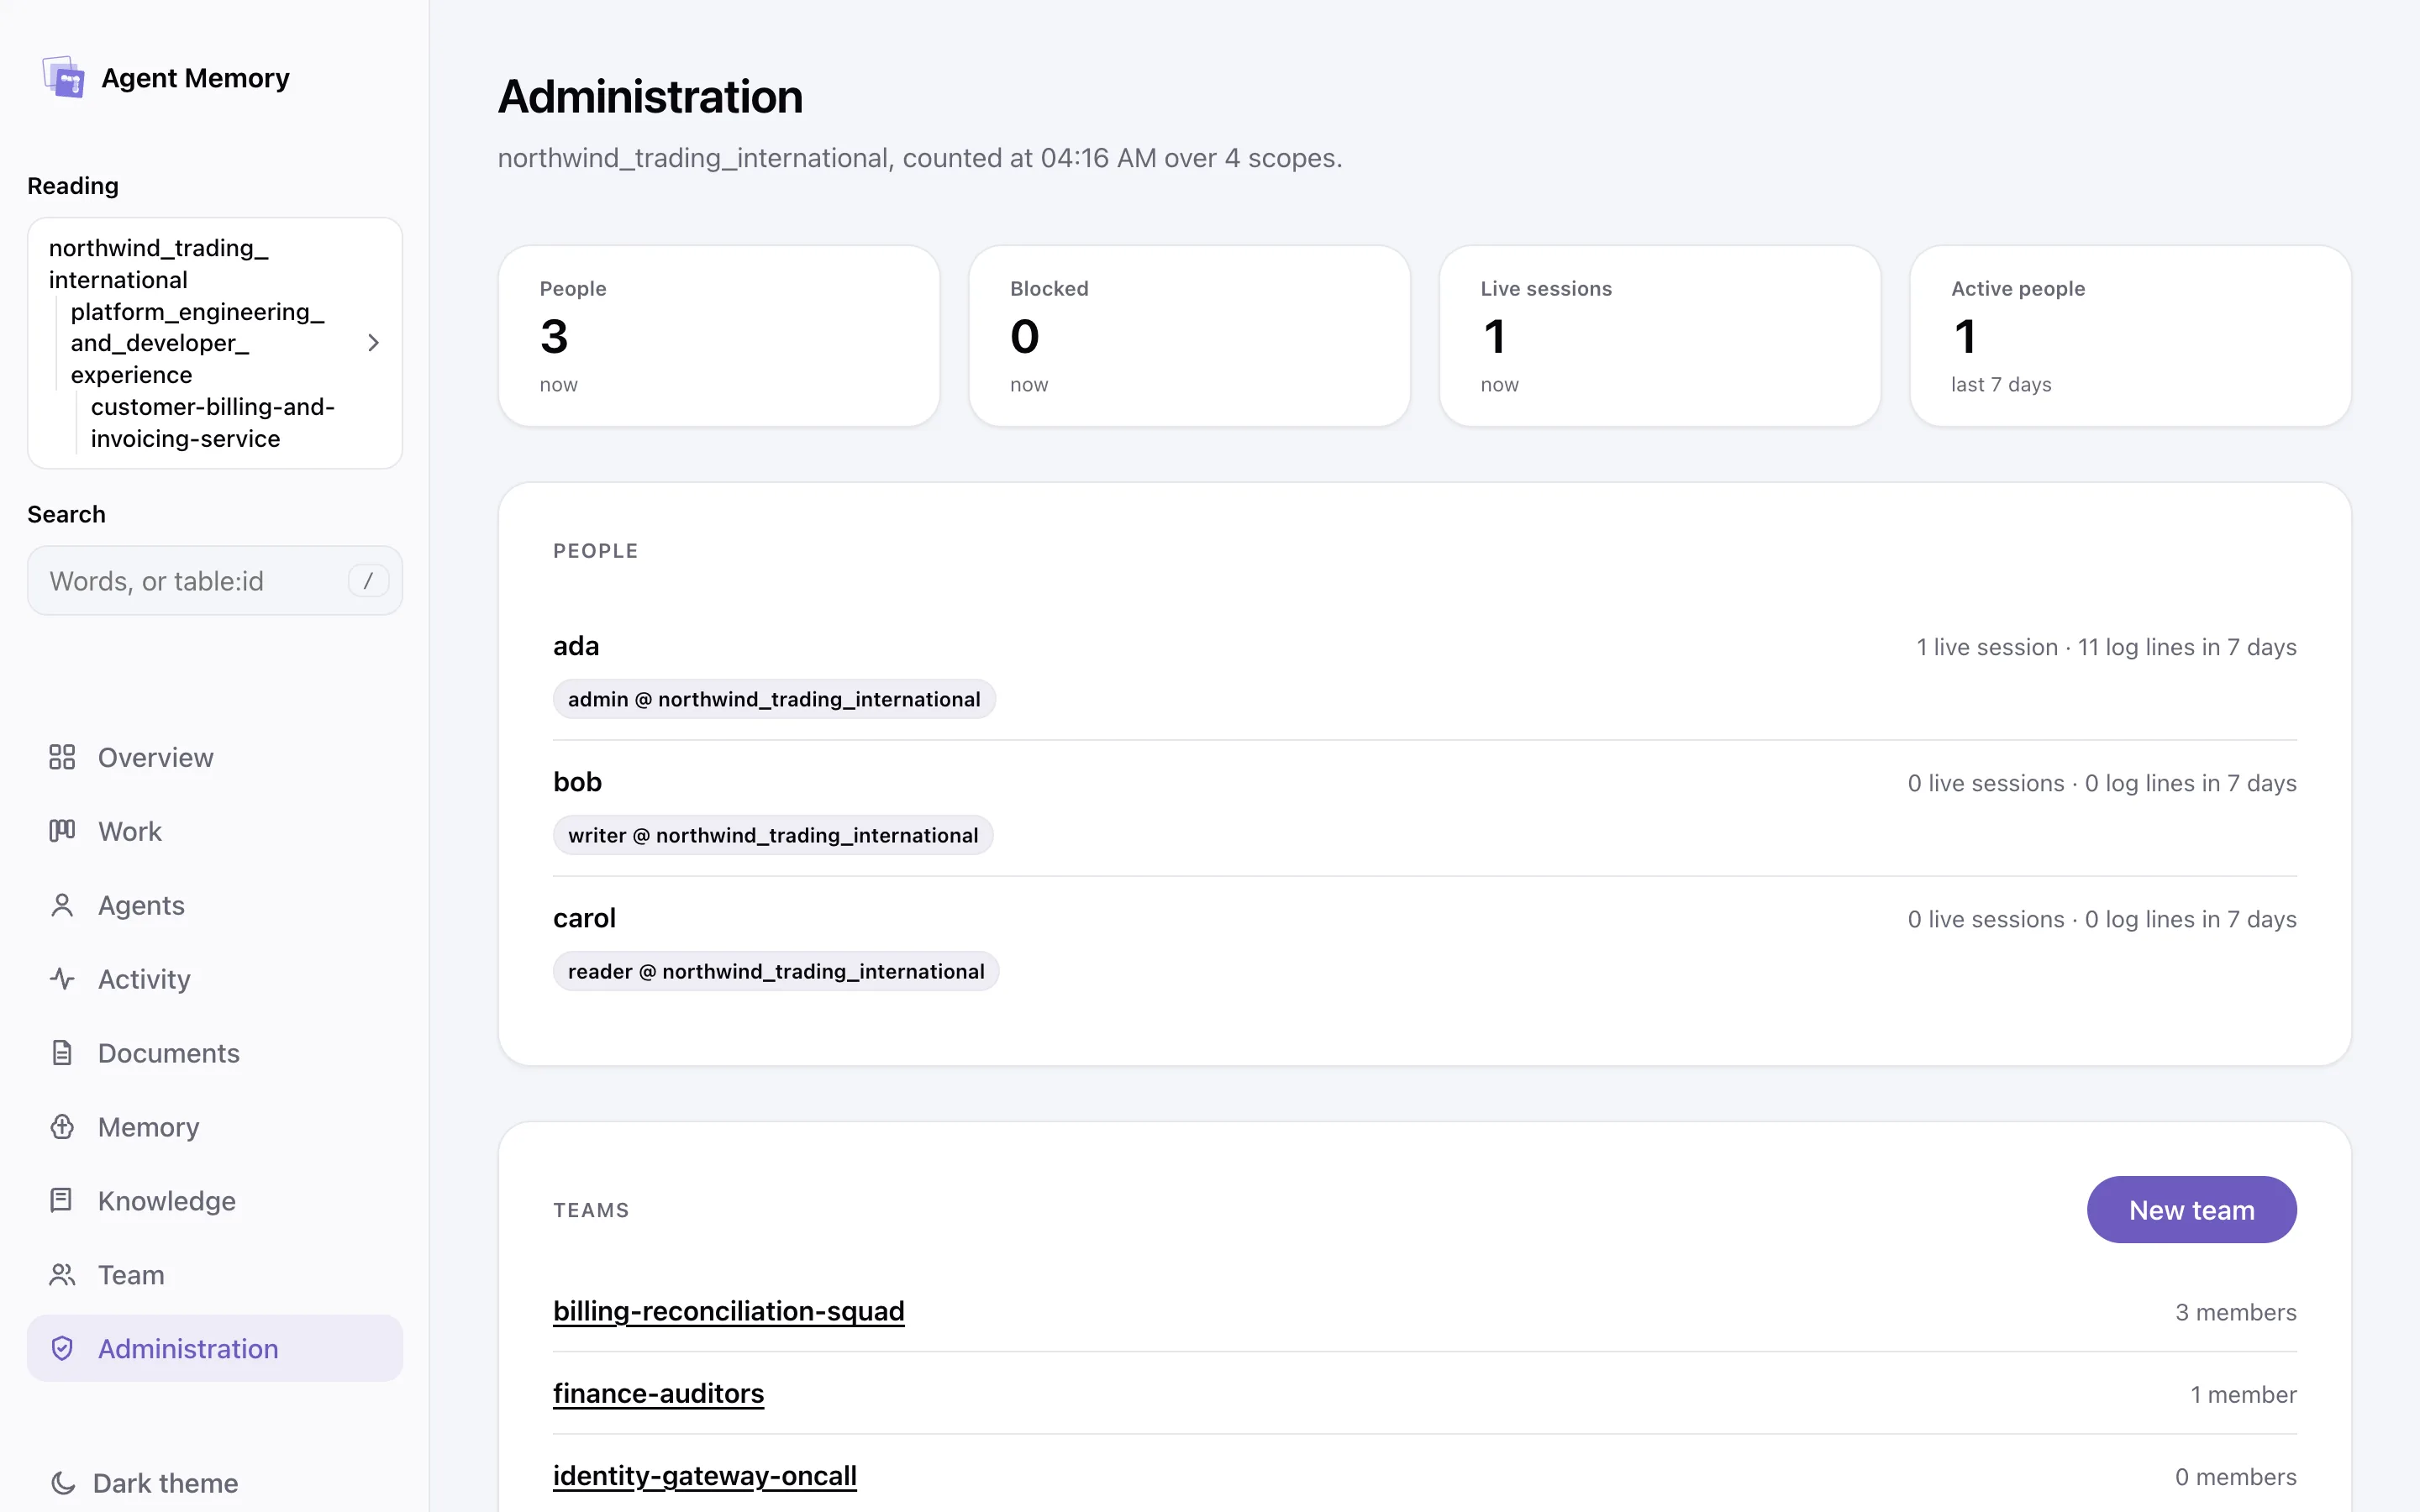Click the Overview grid icon
The height and width of the screenshot is (1512, 2420).
tap(62, 757)
